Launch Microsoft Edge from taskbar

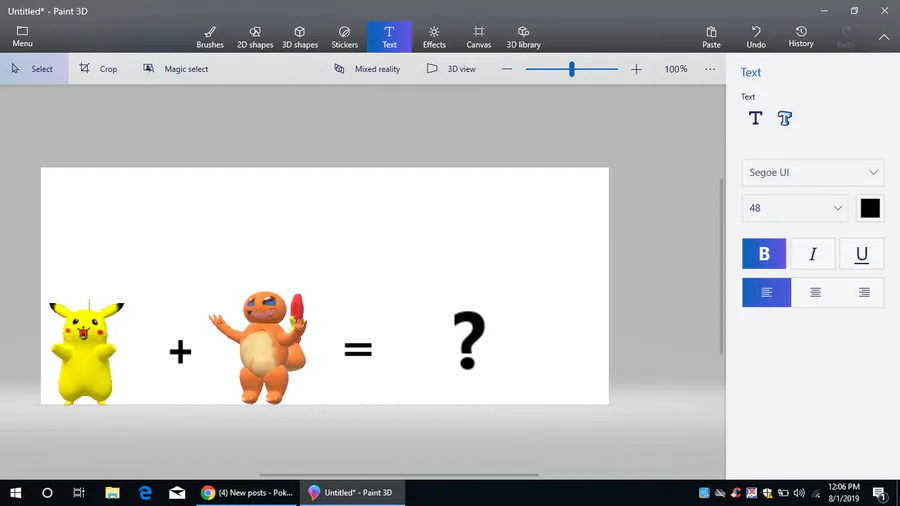[x=145, y=493]
